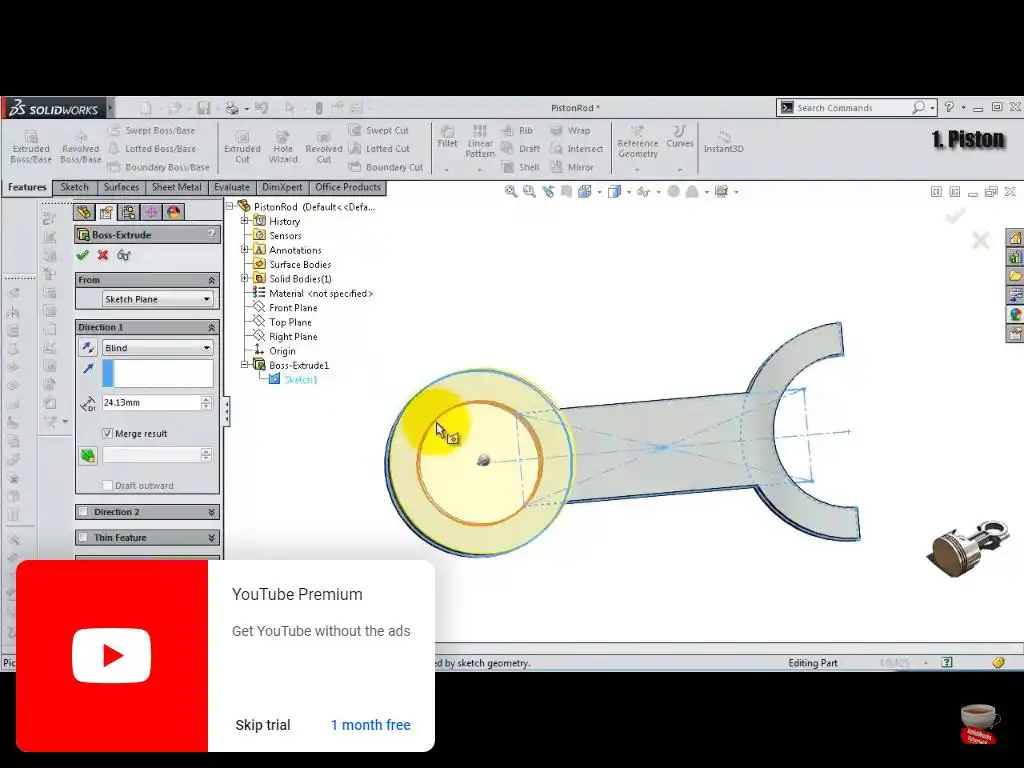Select the Lofted Cut tool
This screenshot has width=1024, height=768.
(x=379, y=149)
